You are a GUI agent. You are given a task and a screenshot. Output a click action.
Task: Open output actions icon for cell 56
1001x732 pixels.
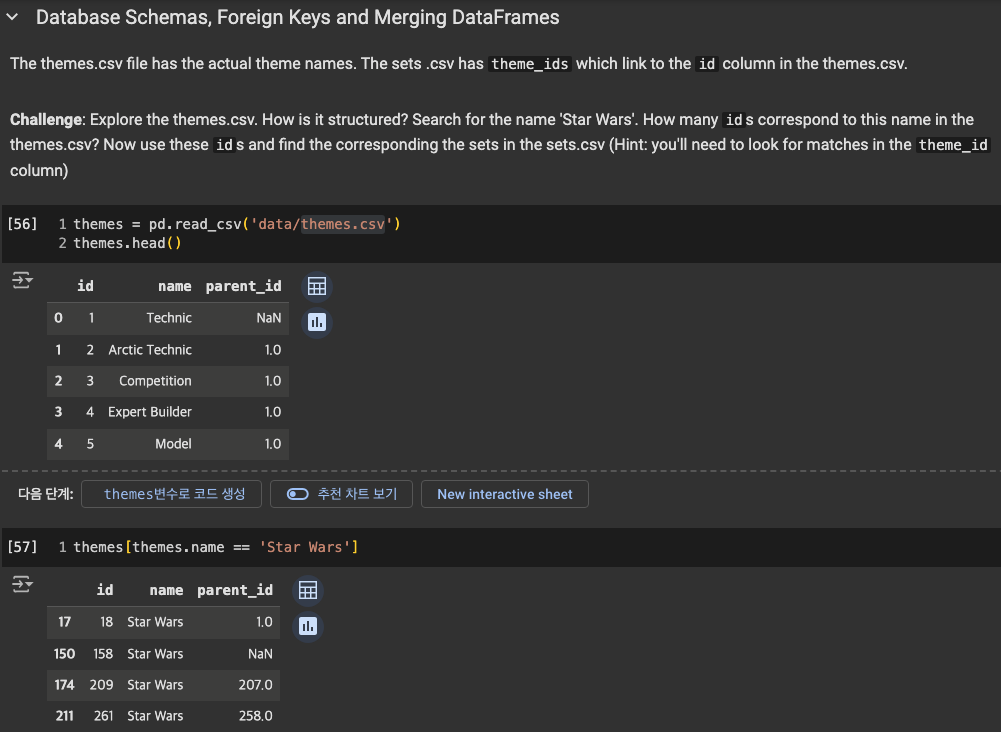tap(22, 280)
